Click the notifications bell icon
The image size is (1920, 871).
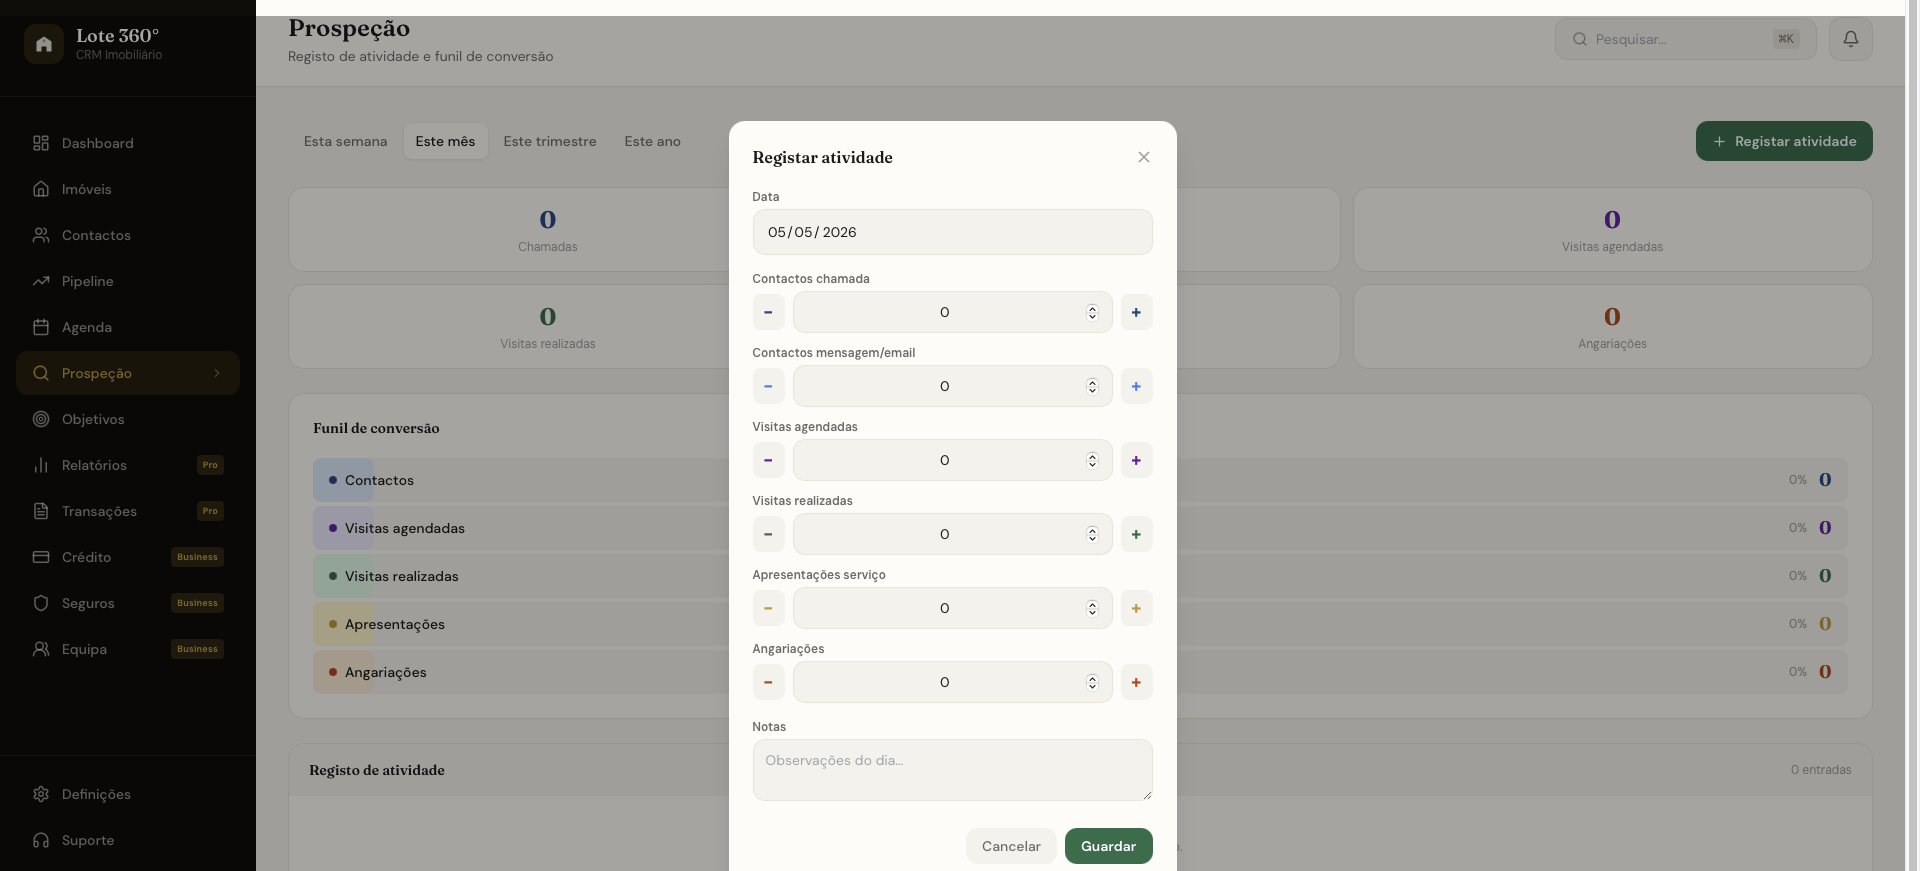pyautogui.click(x=1851, y=39)
